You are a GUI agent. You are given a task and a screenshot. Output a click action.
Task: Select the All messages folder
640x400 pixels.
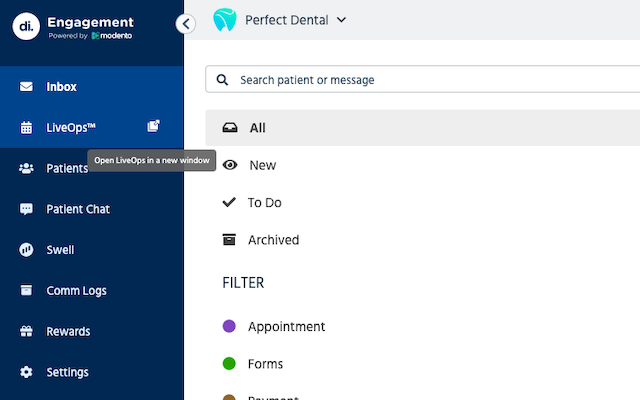tap(422, 128)
